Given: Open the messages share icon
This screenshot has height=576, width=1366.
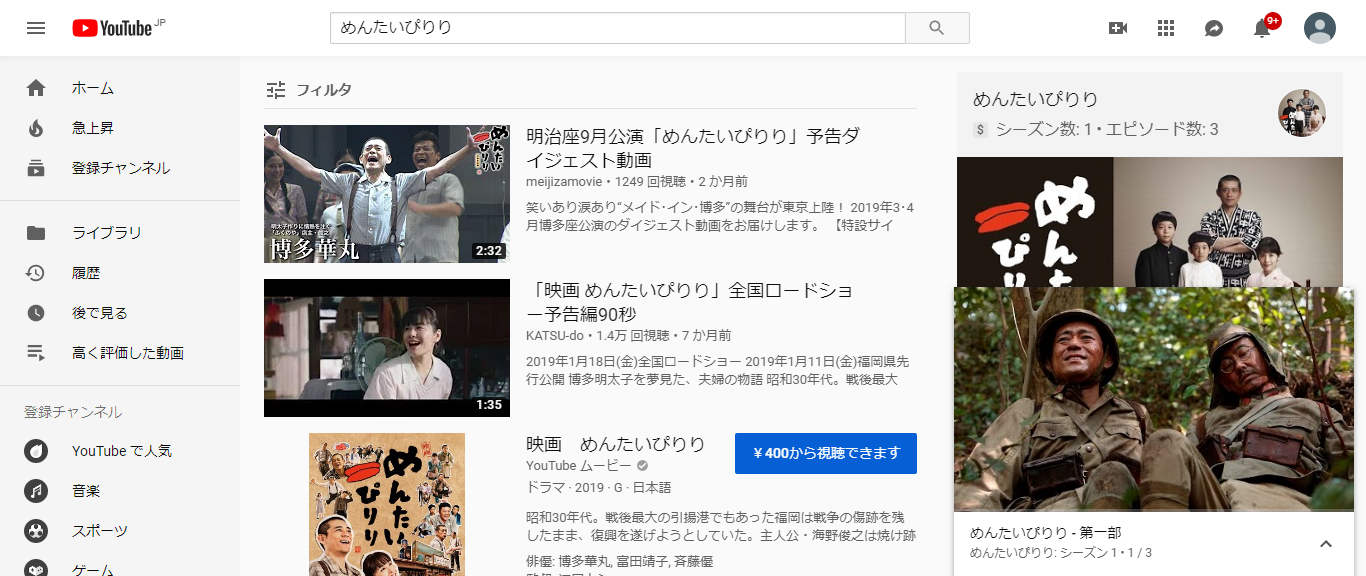Looking at the screenshot, I should coord(1214,28).
